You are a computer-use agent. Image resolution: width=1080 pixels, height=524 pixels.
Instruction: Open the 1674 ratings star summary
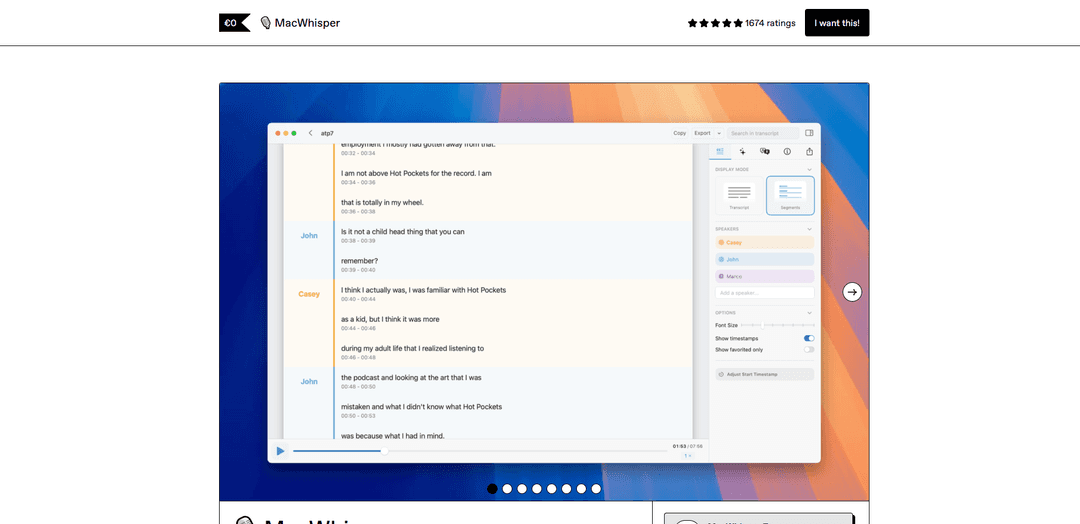(741, 23)
